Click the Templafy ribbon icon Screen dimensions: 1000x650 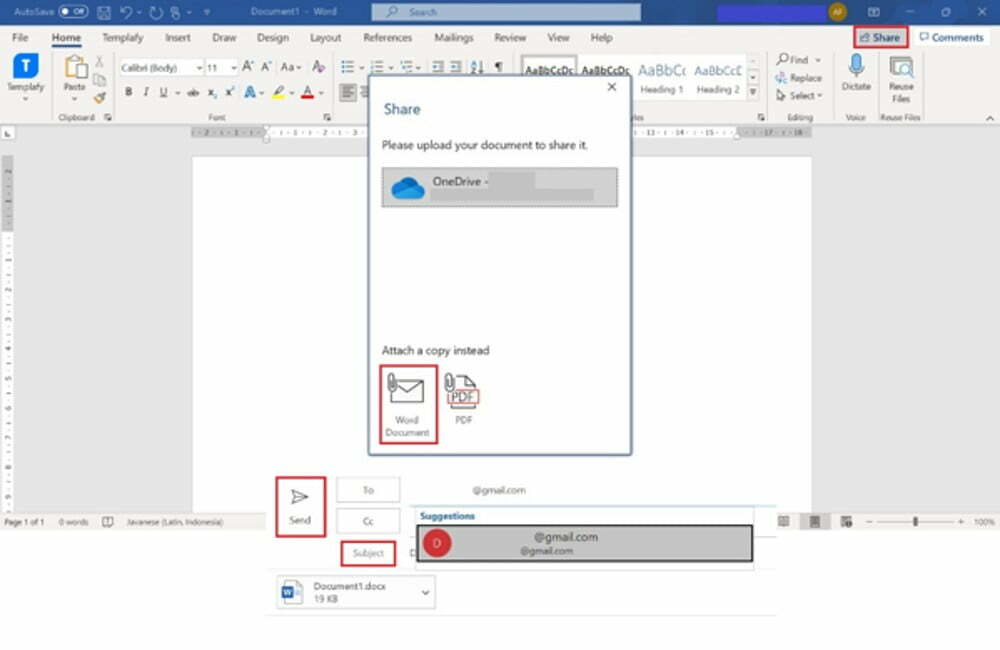click(25, 73)
